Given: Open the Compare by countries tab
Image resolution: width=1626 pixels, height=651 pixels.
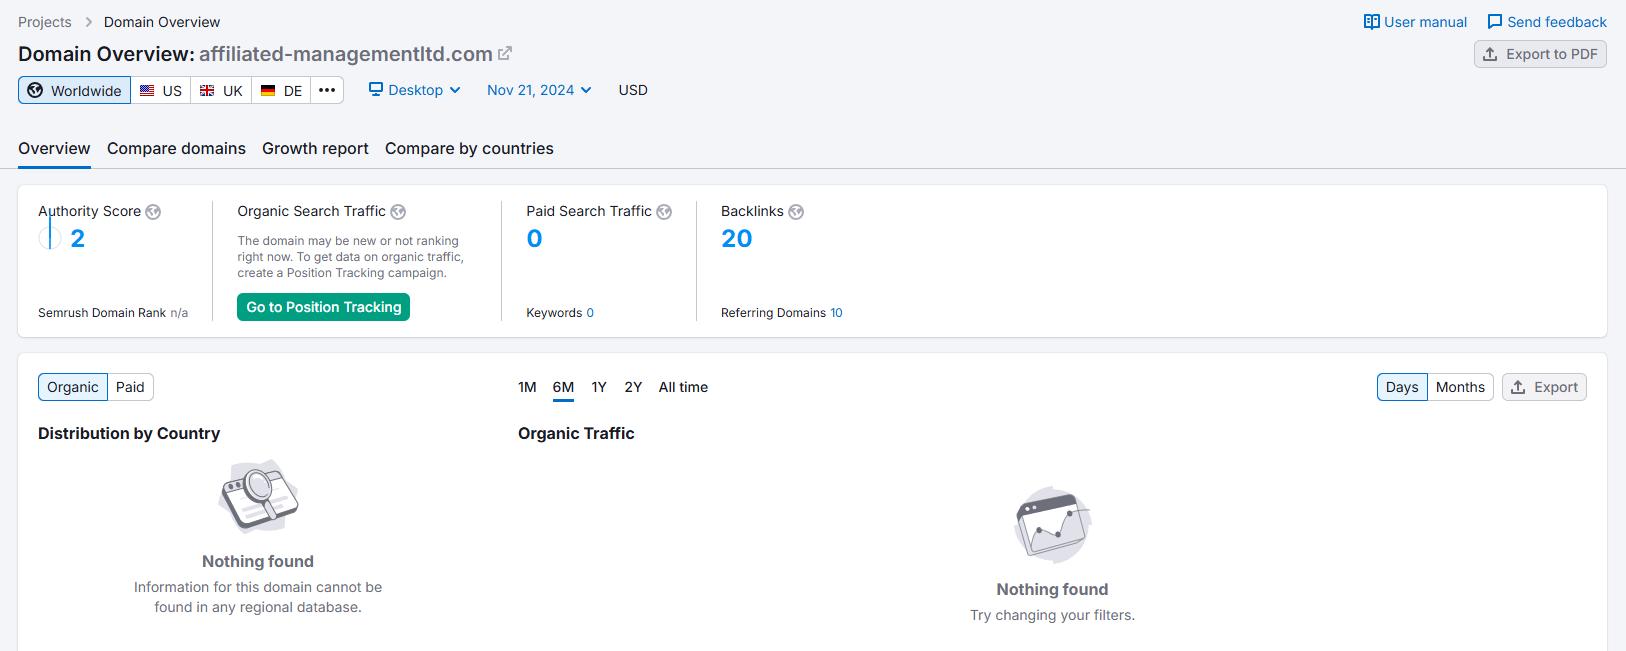Looking at the screenshot, I should point(469,148).
